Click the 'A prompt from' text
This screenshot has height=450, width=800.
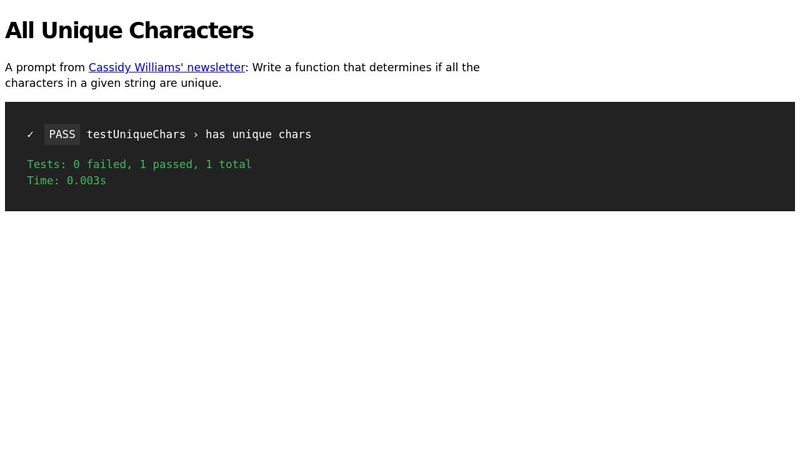point(45,68)
